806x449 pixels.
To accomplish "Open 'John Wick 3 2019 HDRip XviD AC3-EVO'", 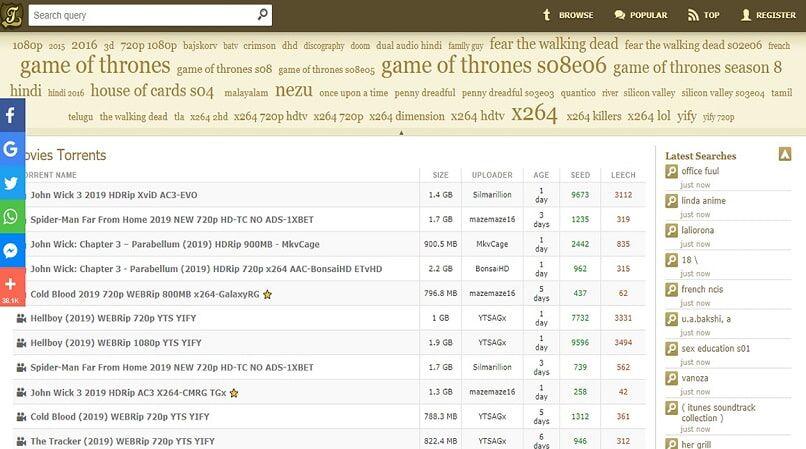I will point(114,195).
